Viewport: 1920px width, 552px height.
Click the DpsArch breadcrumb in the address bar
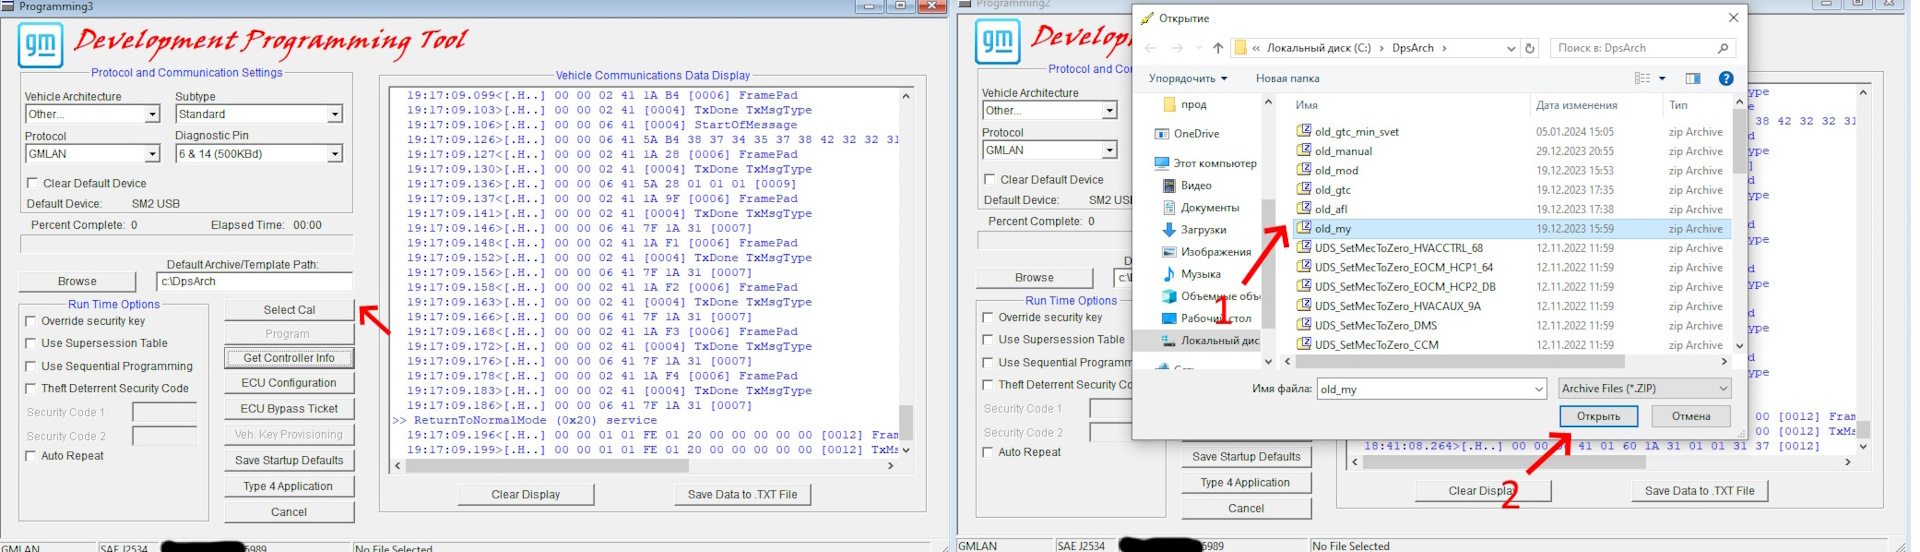tap(1412, 48)
